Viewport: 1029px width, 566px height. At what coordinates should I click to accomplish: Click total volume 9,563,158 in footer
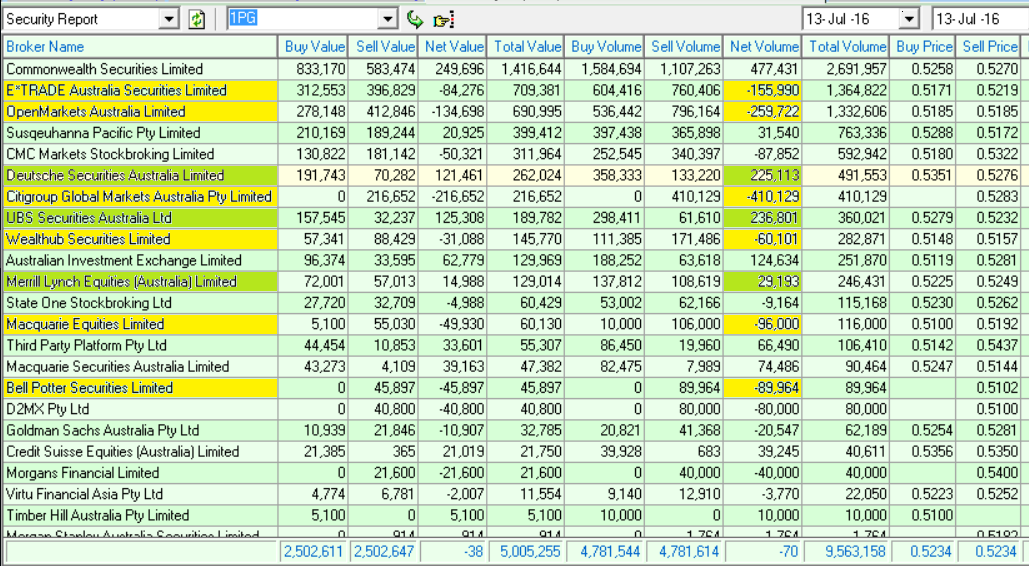pyautogui.click(x=847, y=552)
